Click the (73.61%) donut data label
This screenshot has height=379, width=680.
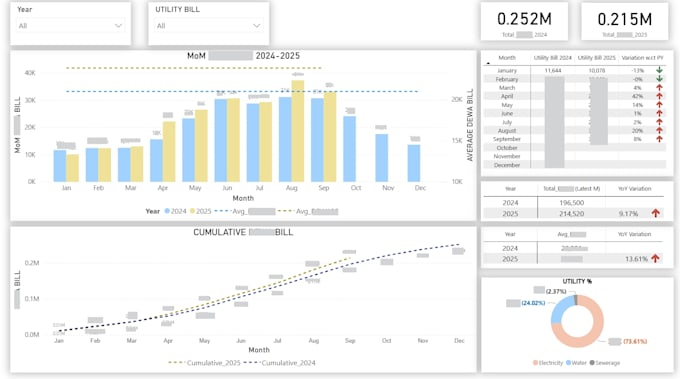(635, 341)
